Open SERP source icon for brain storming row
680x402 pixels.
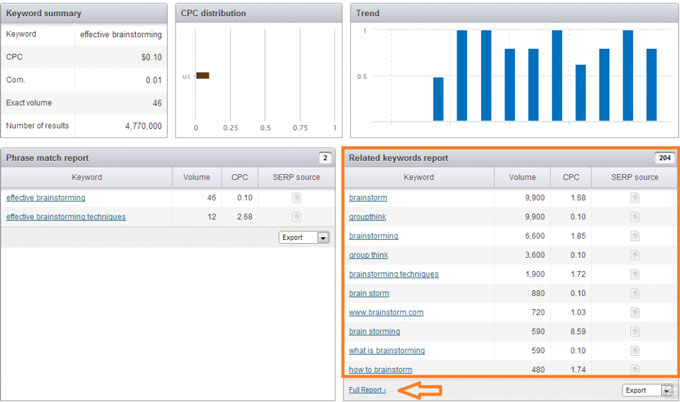(634, 332)
